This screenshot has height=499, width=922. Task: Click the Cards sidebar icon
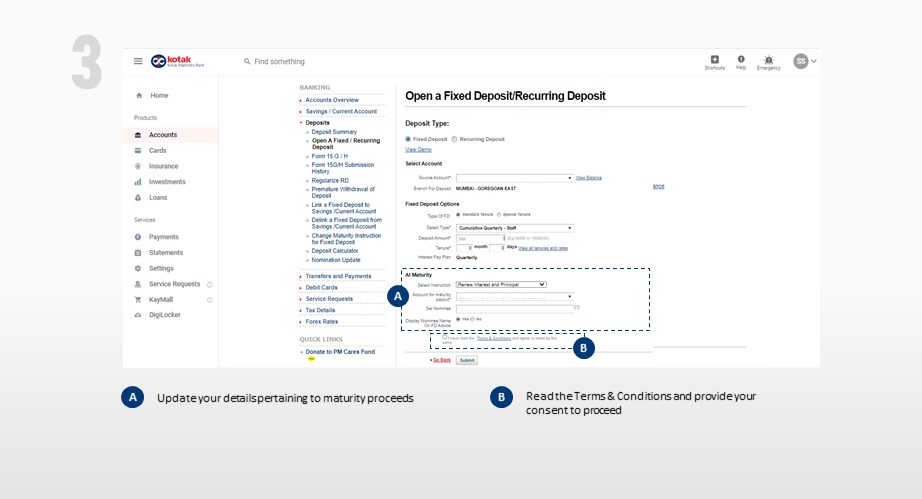point(138,150)
